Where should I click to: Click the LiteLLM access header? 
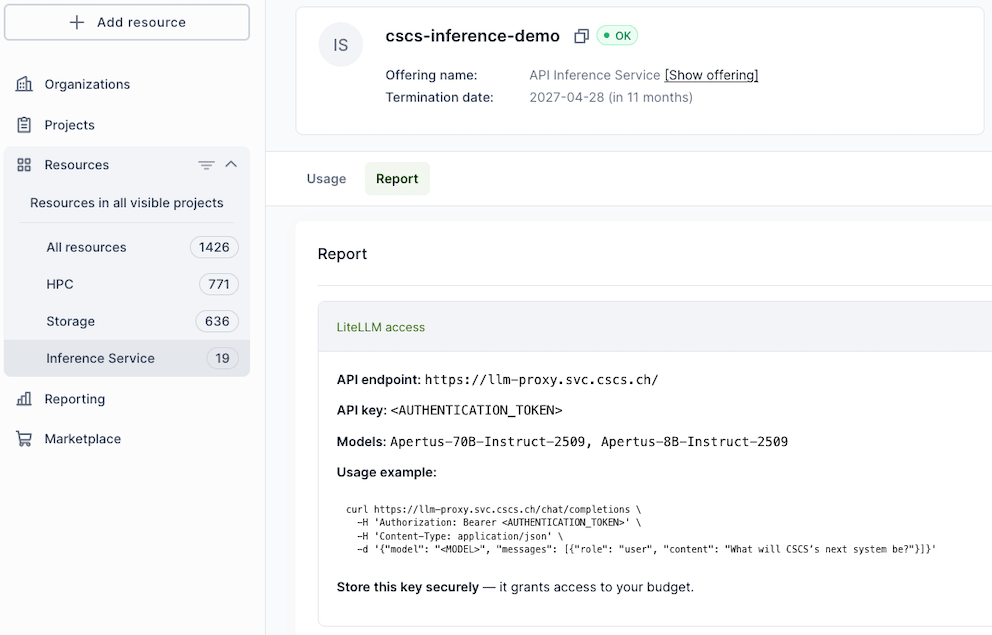click(x=381, y=328)
